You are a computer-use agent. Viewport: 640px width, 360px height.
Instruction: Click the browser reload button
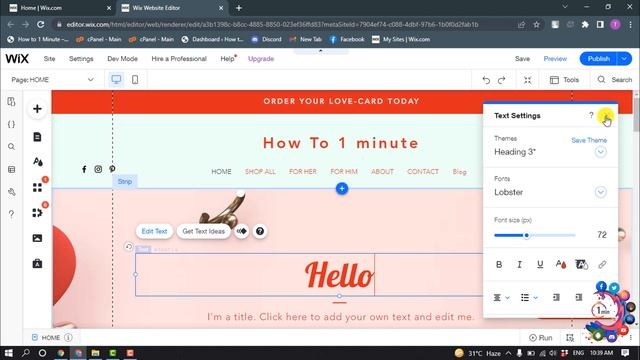pos(40,24)
